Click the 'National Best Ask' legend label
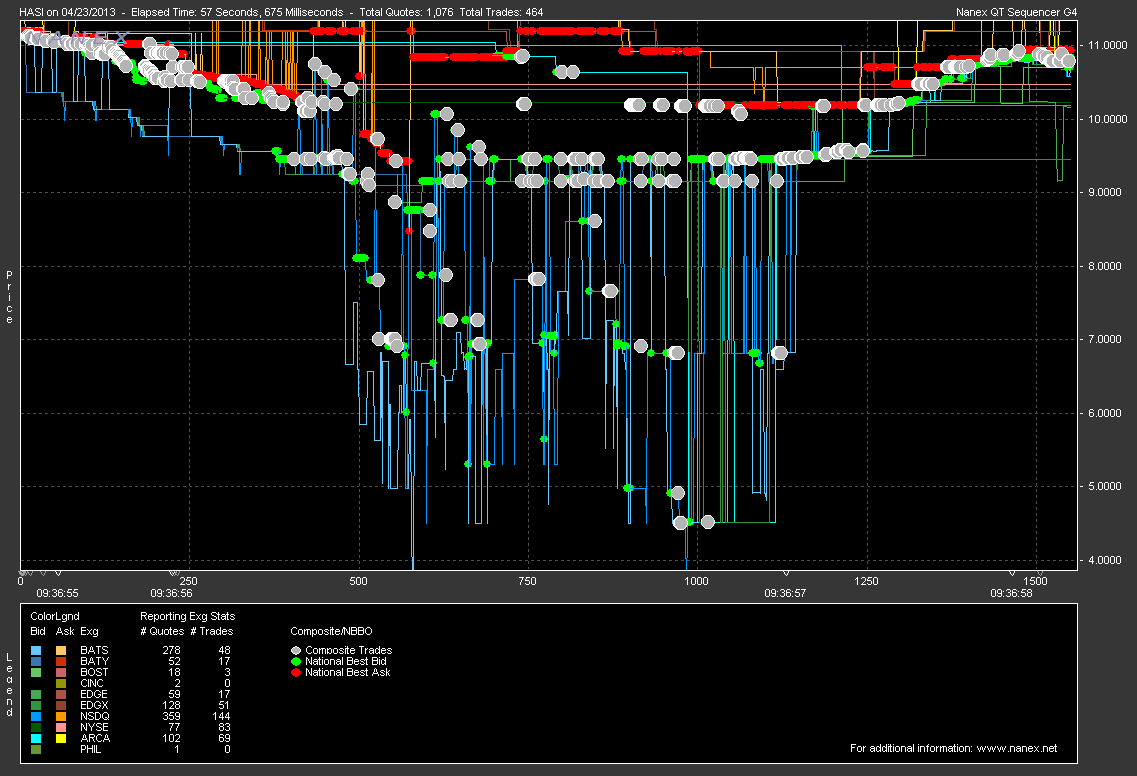This screenshot has width=1137, height=776. (347, 672)
